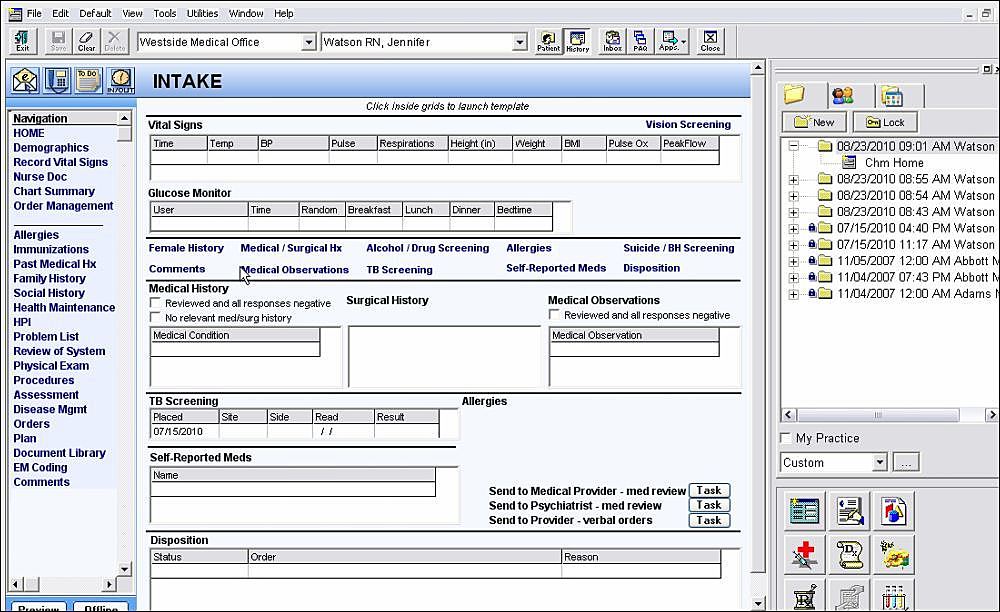Go to Record Vital Signs in navigation
The height and width of the screenshot is (612, 1000).
click(x=61, y=162)
